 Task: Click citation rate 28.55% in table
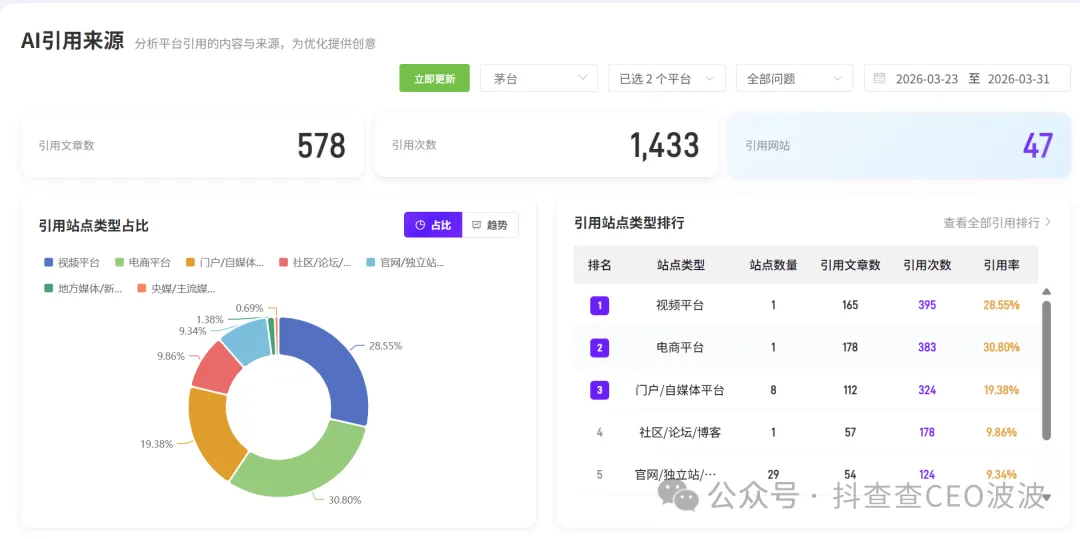tap(1001, 305)
